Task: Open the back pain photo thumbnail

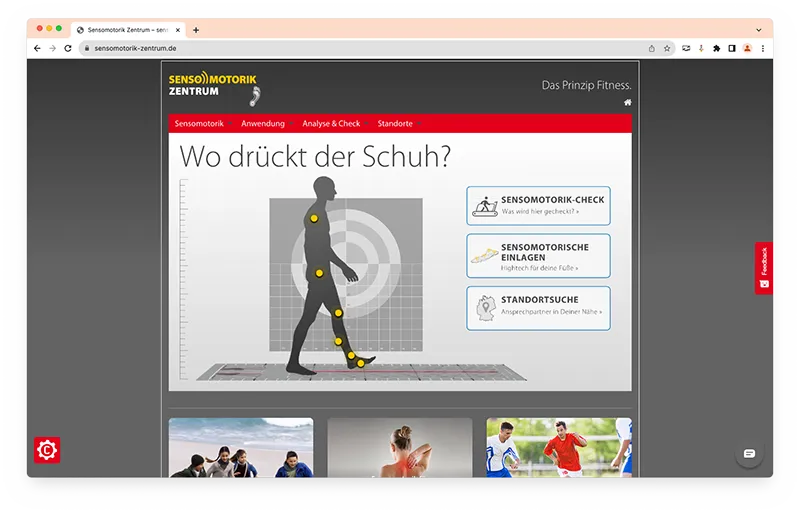Action: pos(399,448)
